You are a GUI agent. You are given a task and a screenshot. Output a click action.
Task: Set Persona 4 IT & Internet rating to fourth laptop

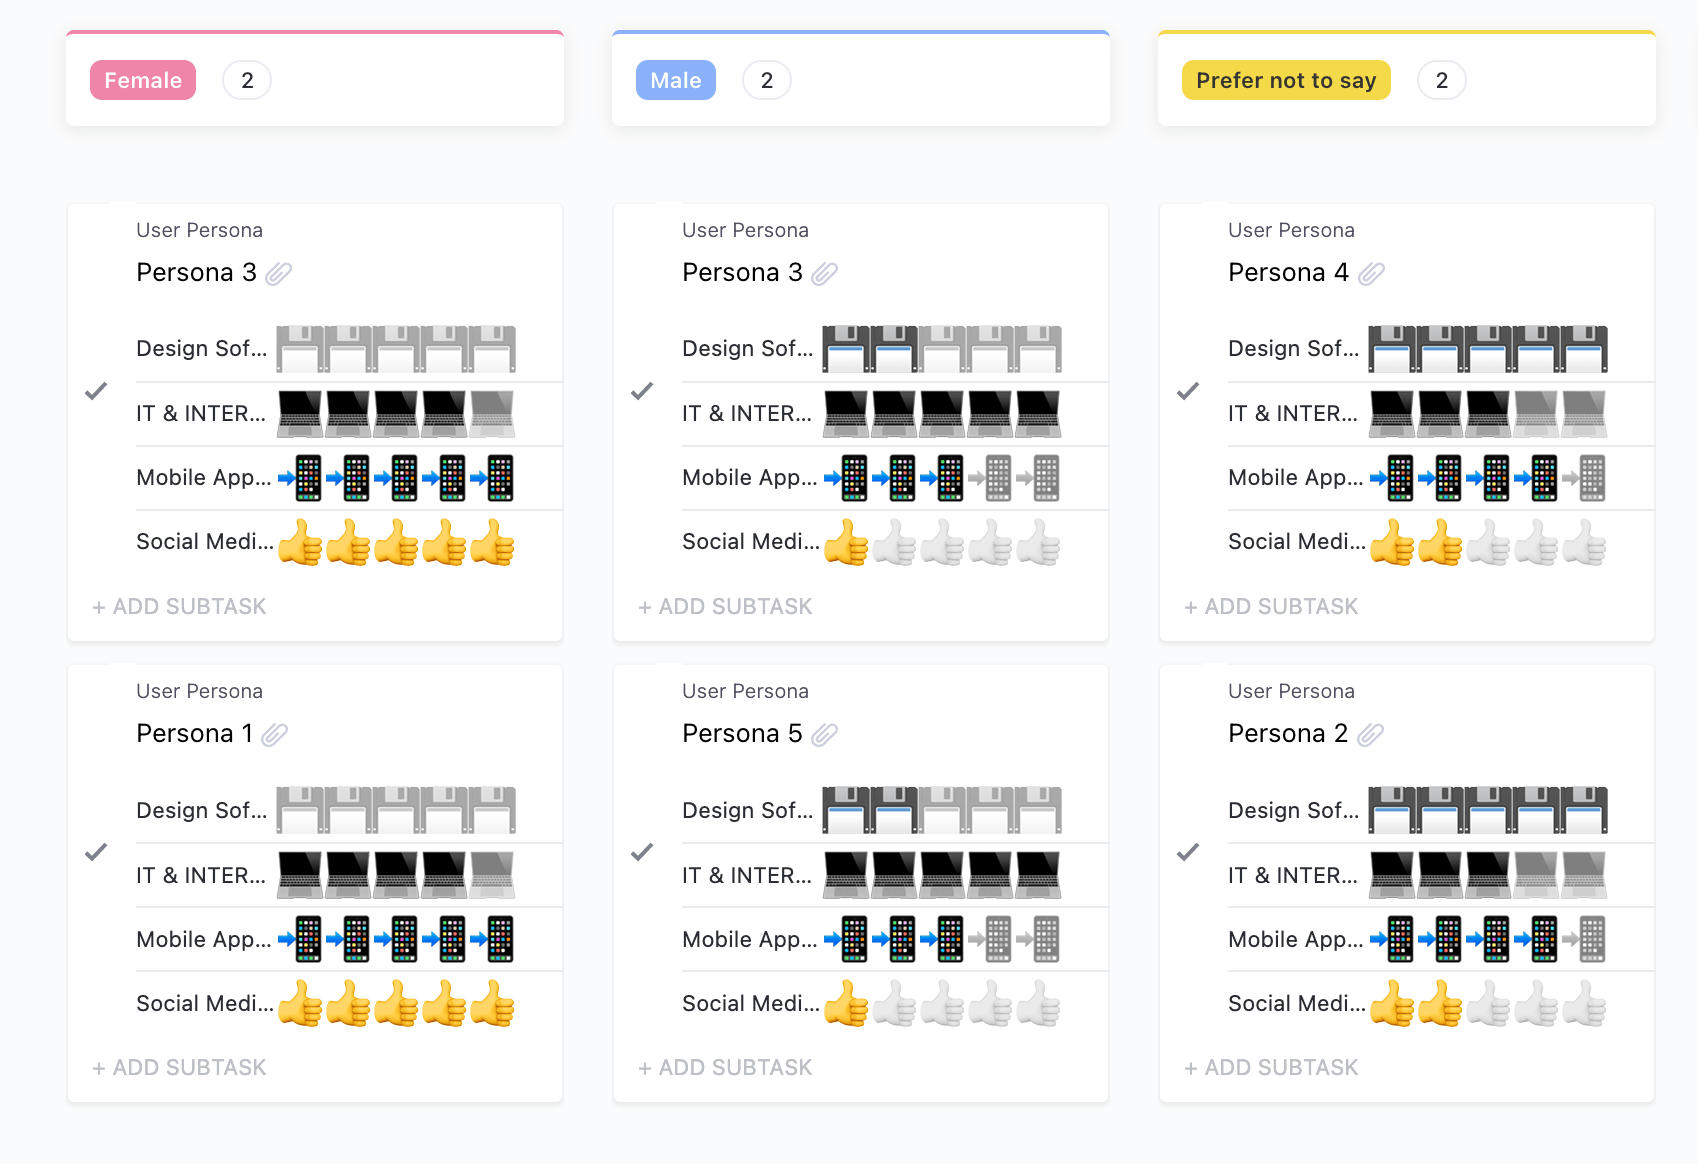1536,413
